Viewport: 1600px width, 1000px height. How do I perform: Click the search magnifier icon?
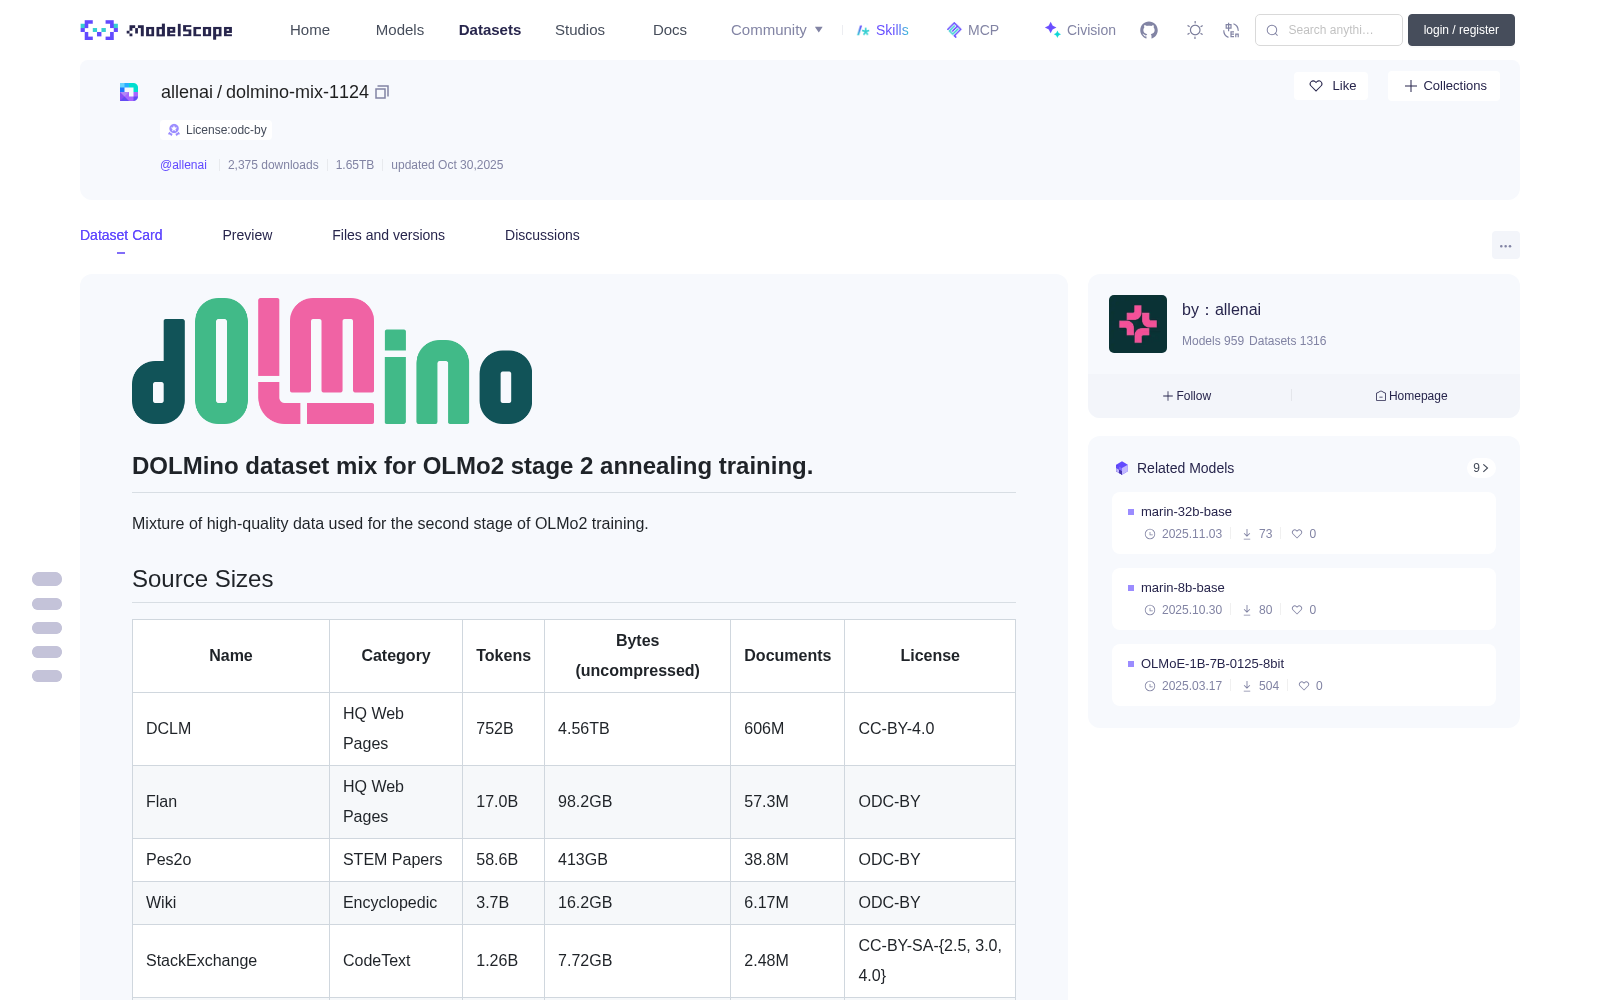tap(1273, 30)
